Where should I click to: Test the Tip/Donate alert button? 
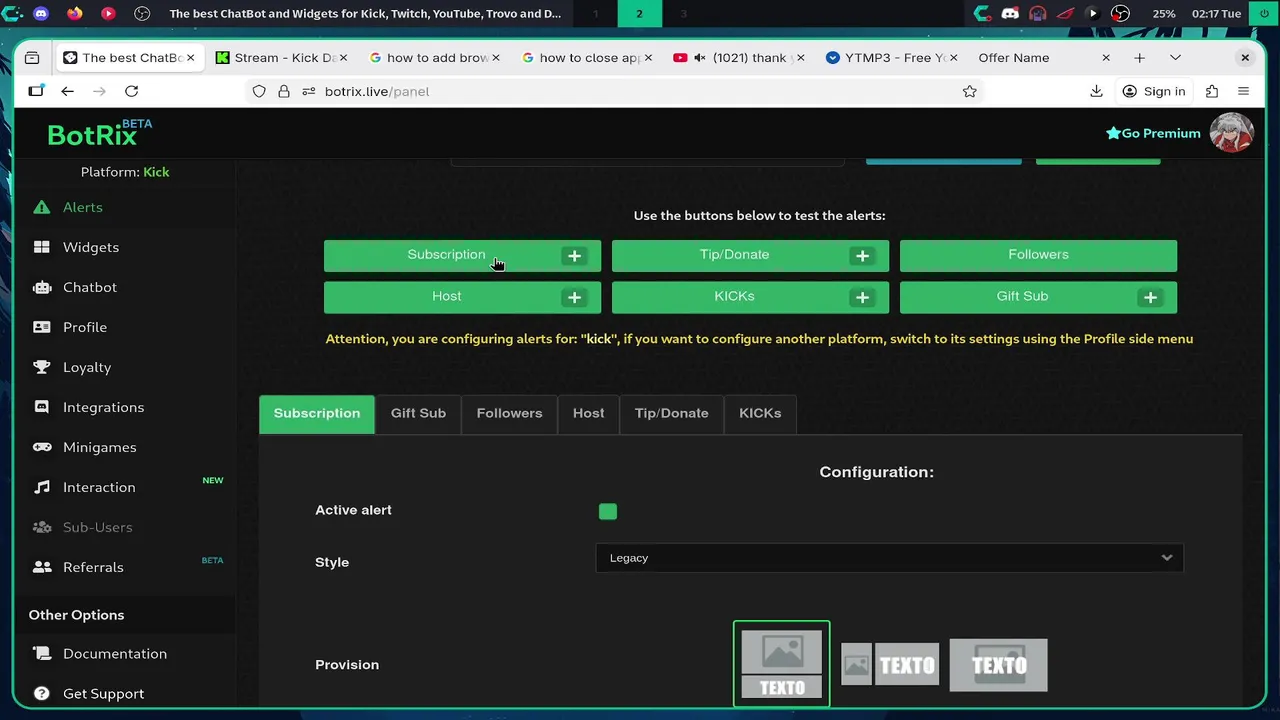(x=750, y=255)
